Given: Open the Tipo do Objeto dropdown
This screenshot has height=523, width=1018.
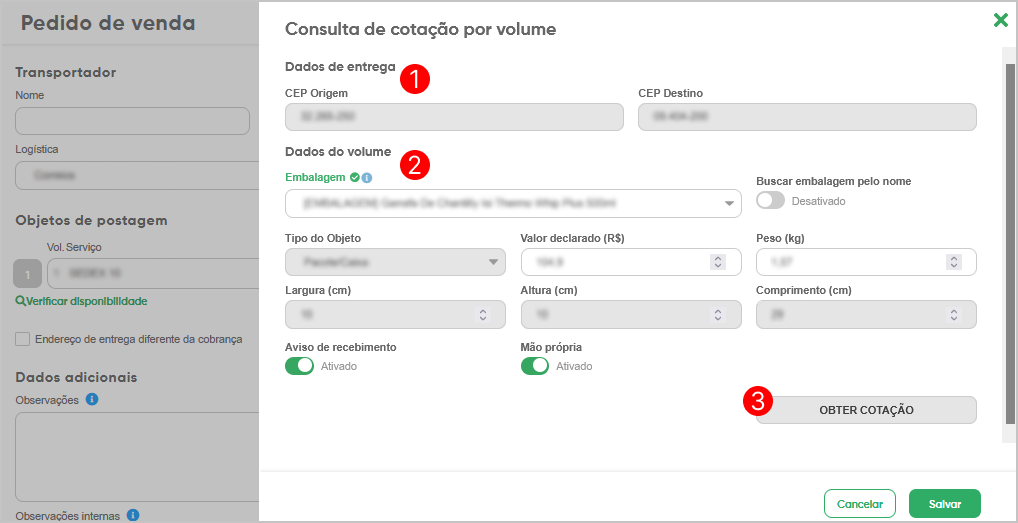Looking at the screenshot, I should (395, 262).
